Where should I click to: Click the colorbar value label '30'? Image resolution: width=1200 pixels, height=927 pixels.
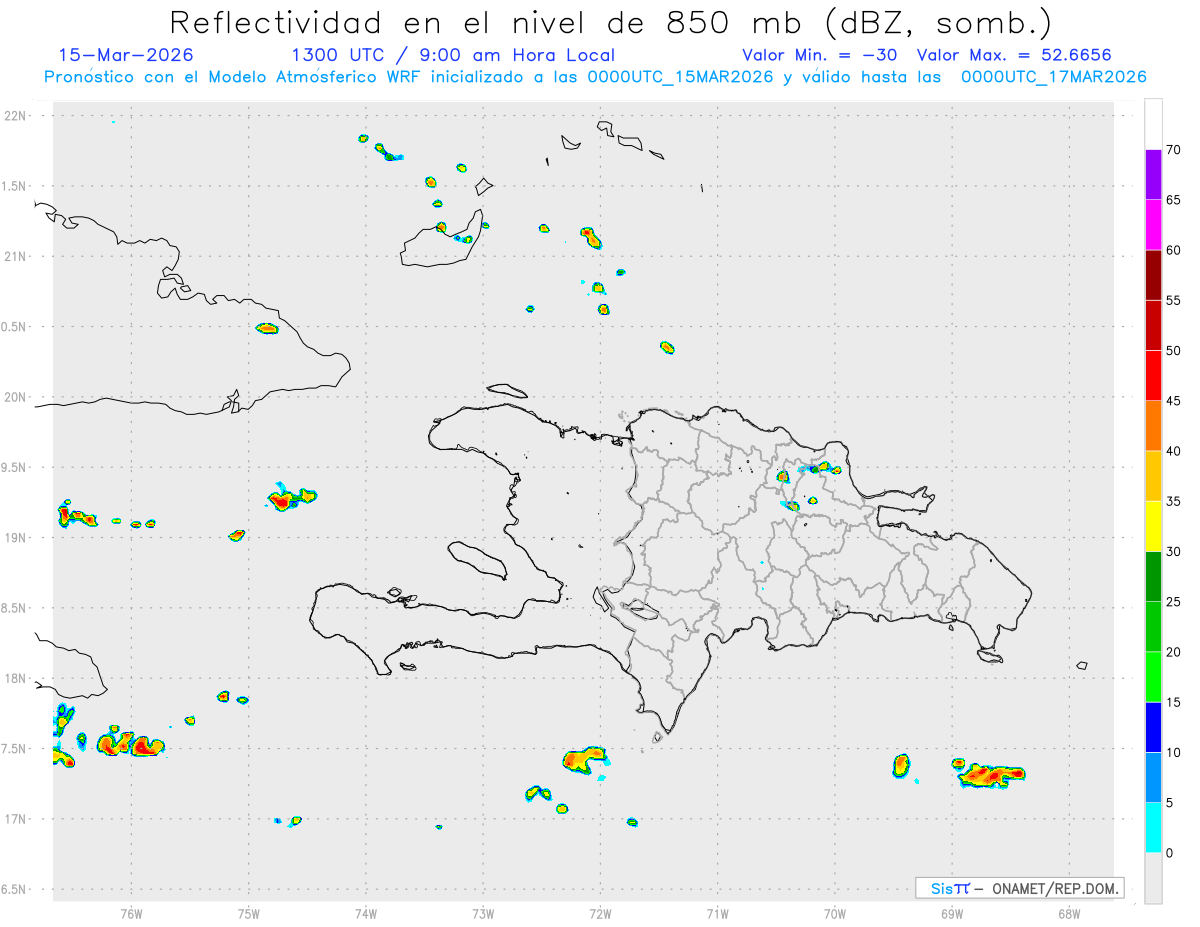click(1174, 552)
